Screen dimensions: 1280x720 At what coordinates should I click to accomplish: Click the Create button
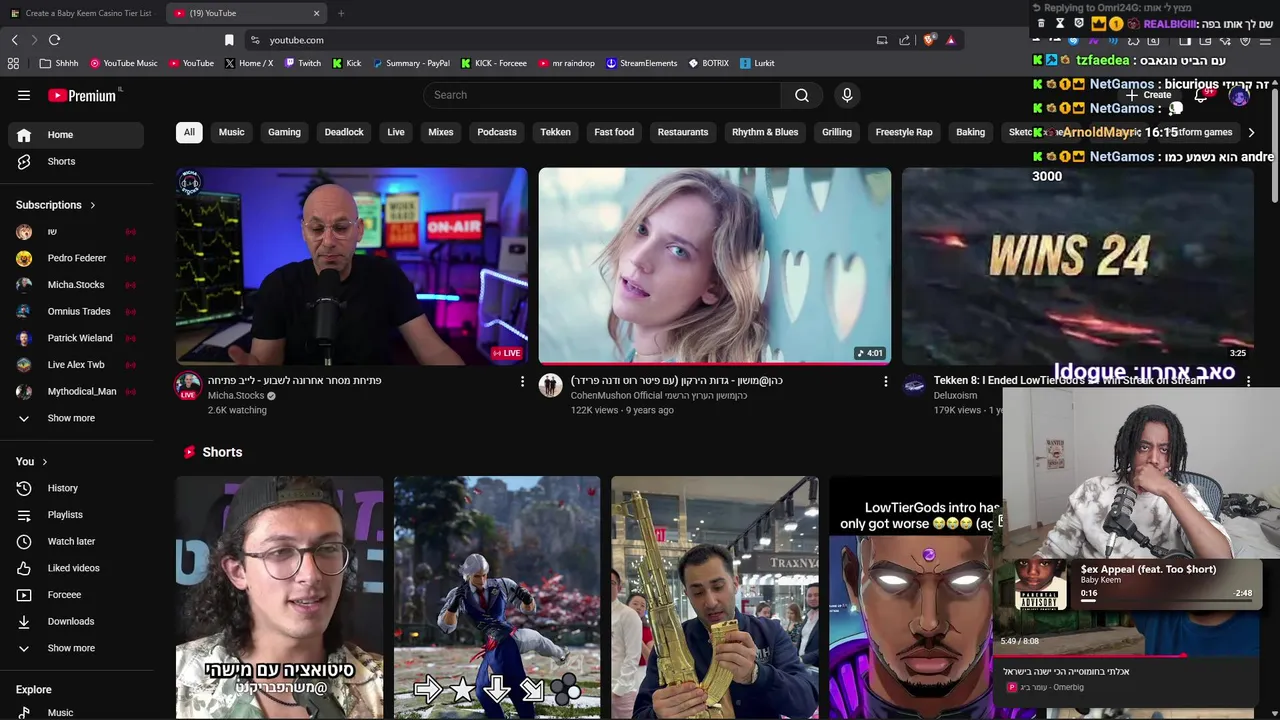(1149, 95)
